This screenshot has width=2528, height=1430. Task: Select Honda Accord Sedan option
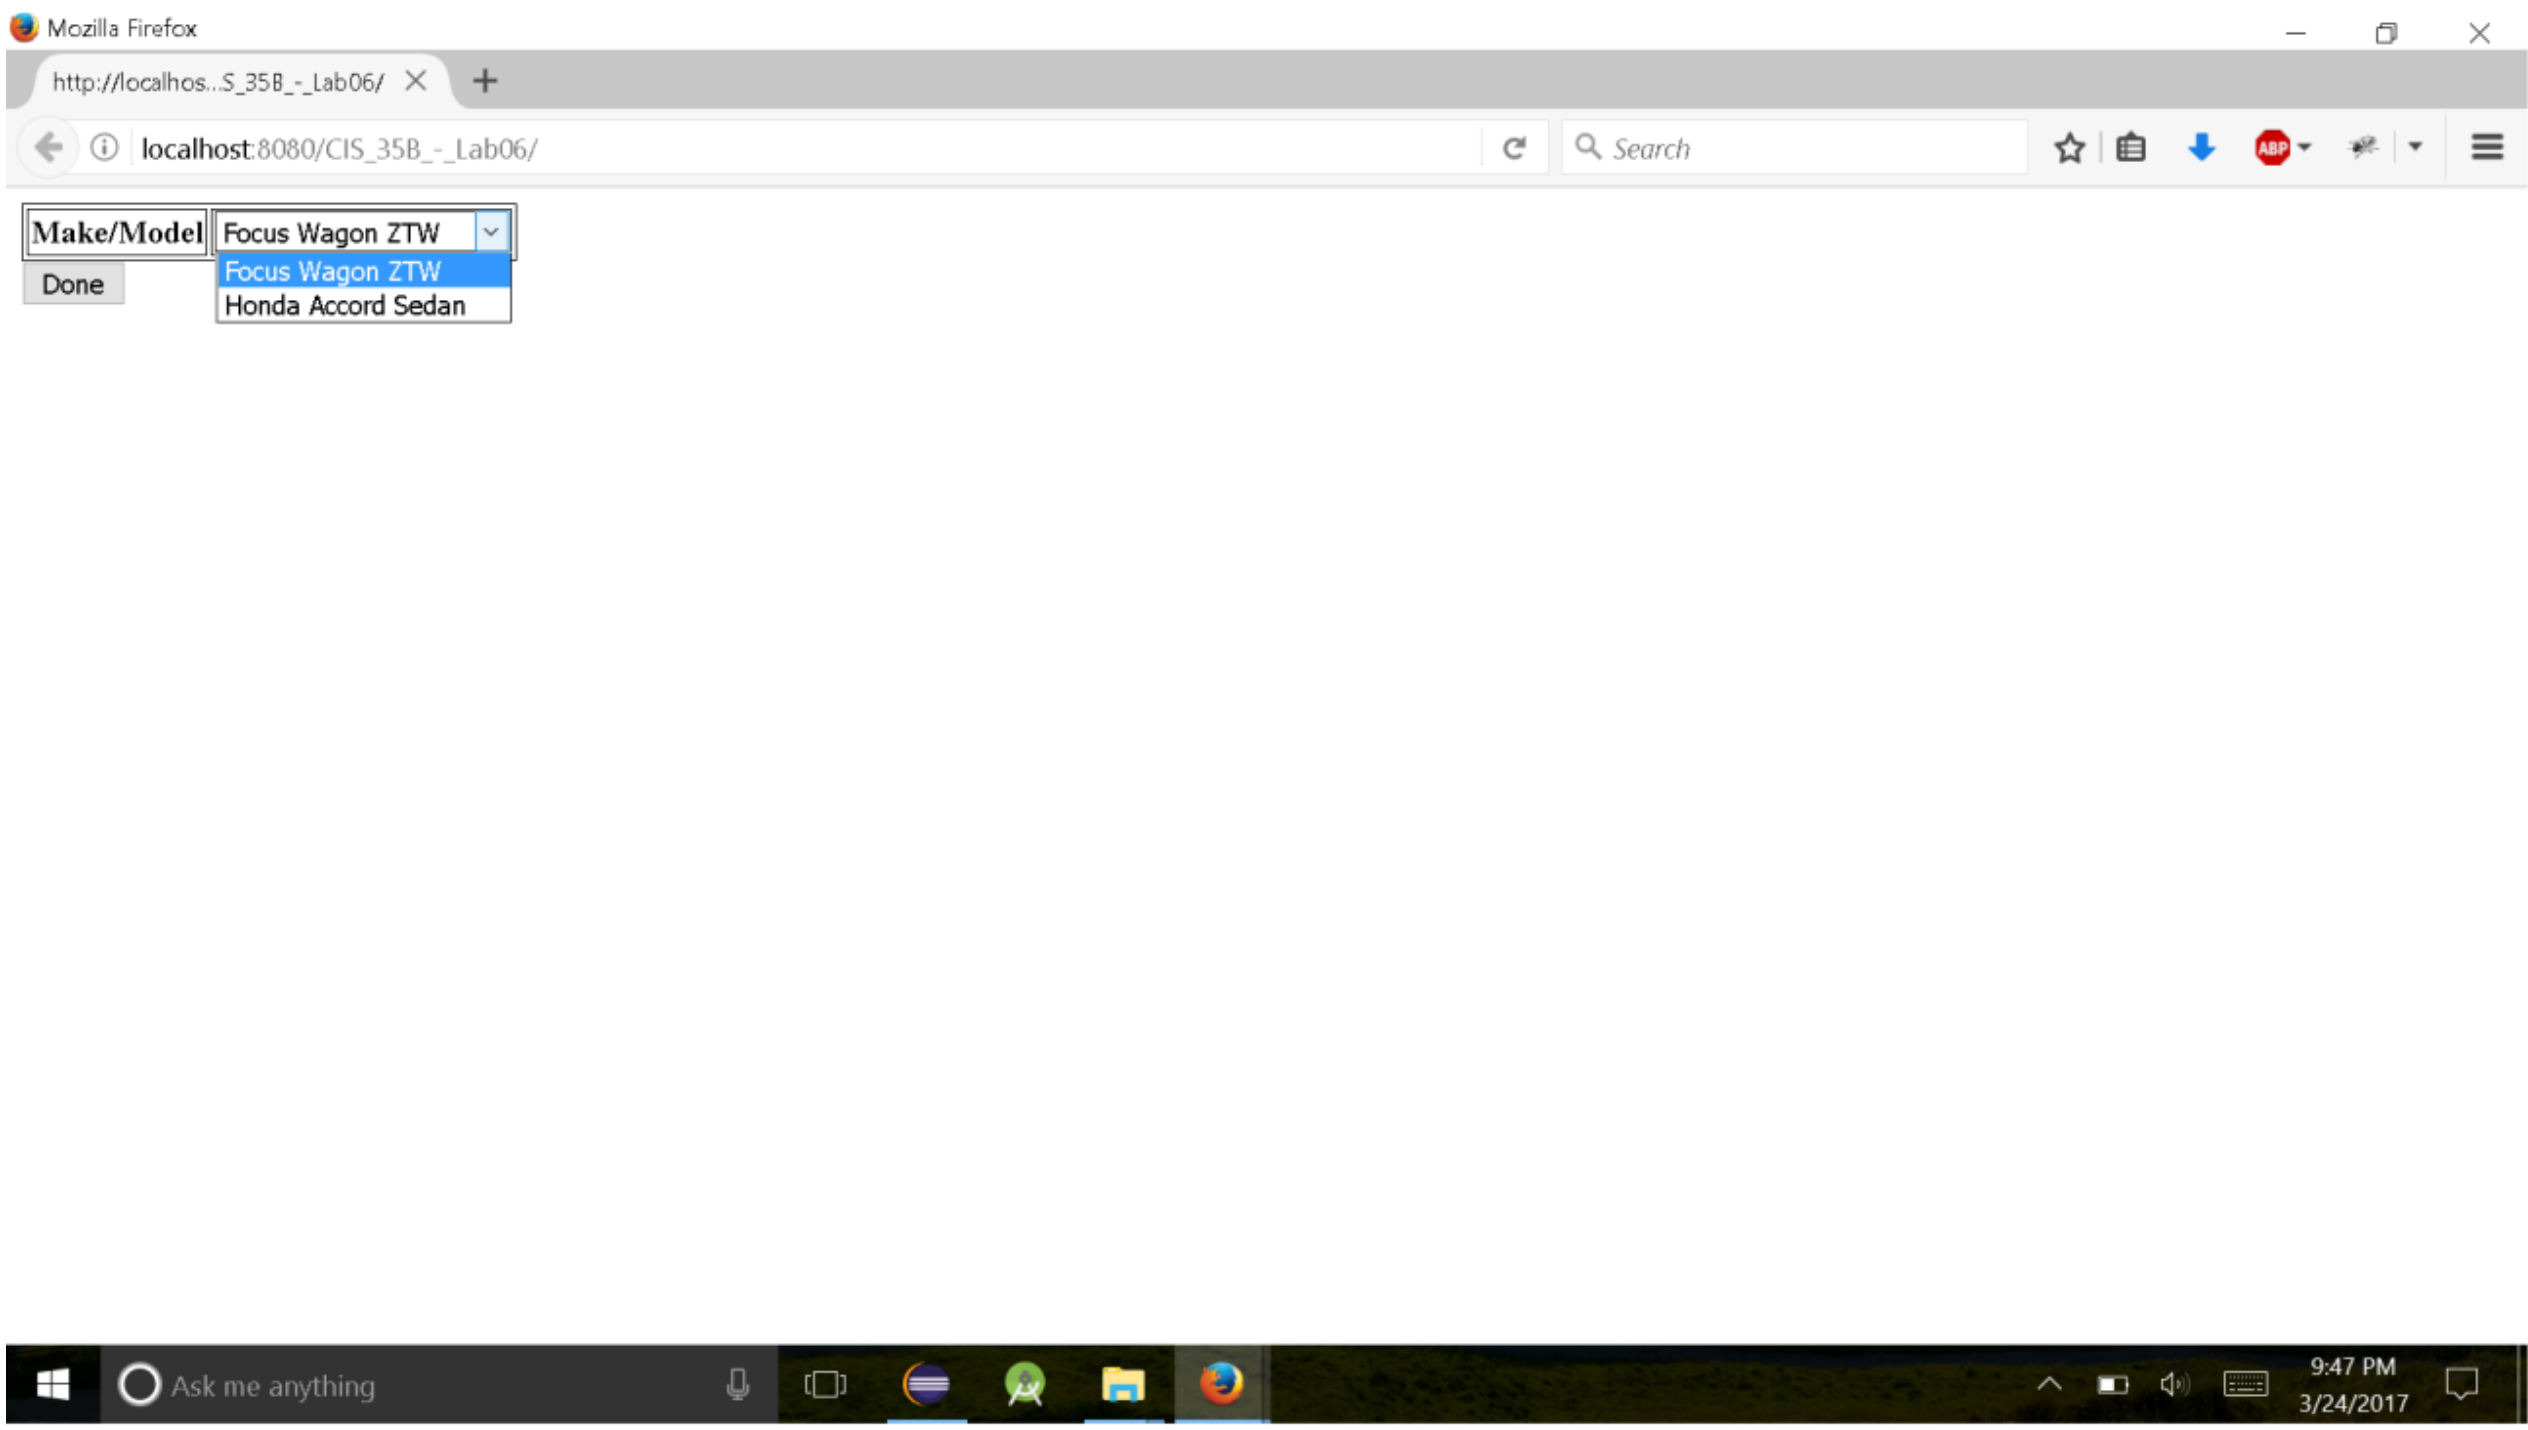[x=344, y=305]
